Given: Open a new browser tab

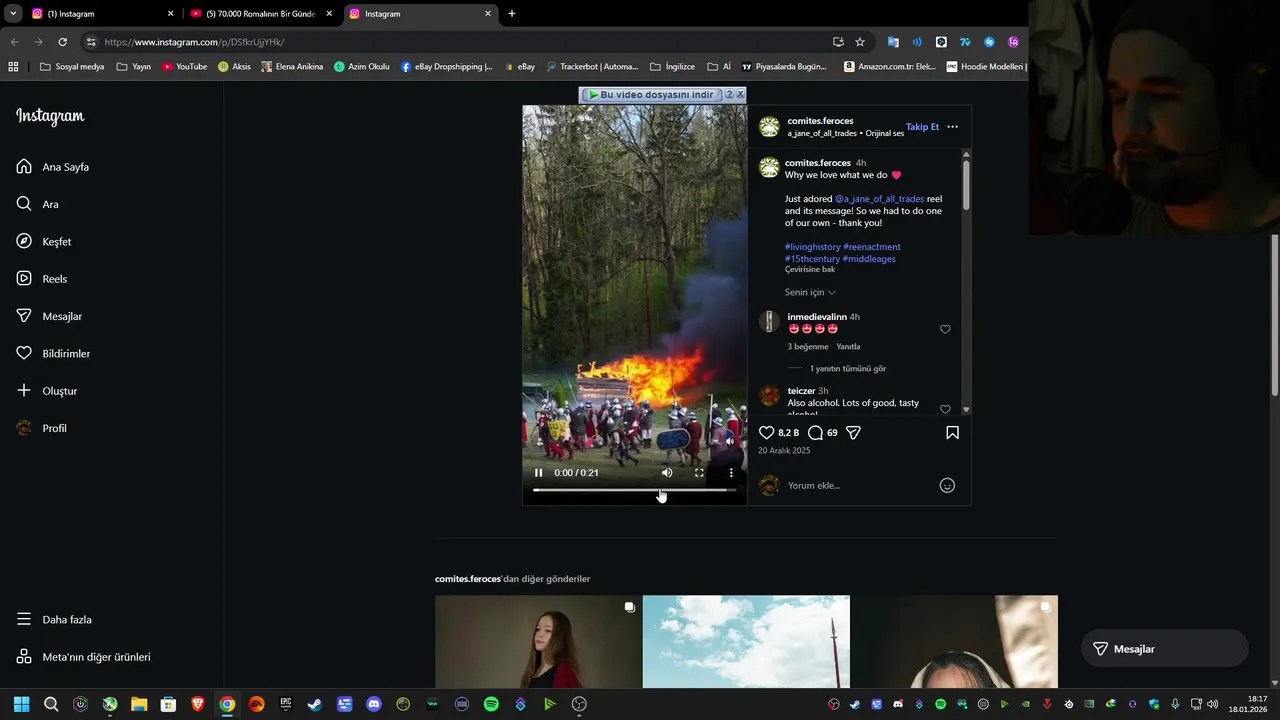Looking at the screenshot, I should tap(512, 14).
